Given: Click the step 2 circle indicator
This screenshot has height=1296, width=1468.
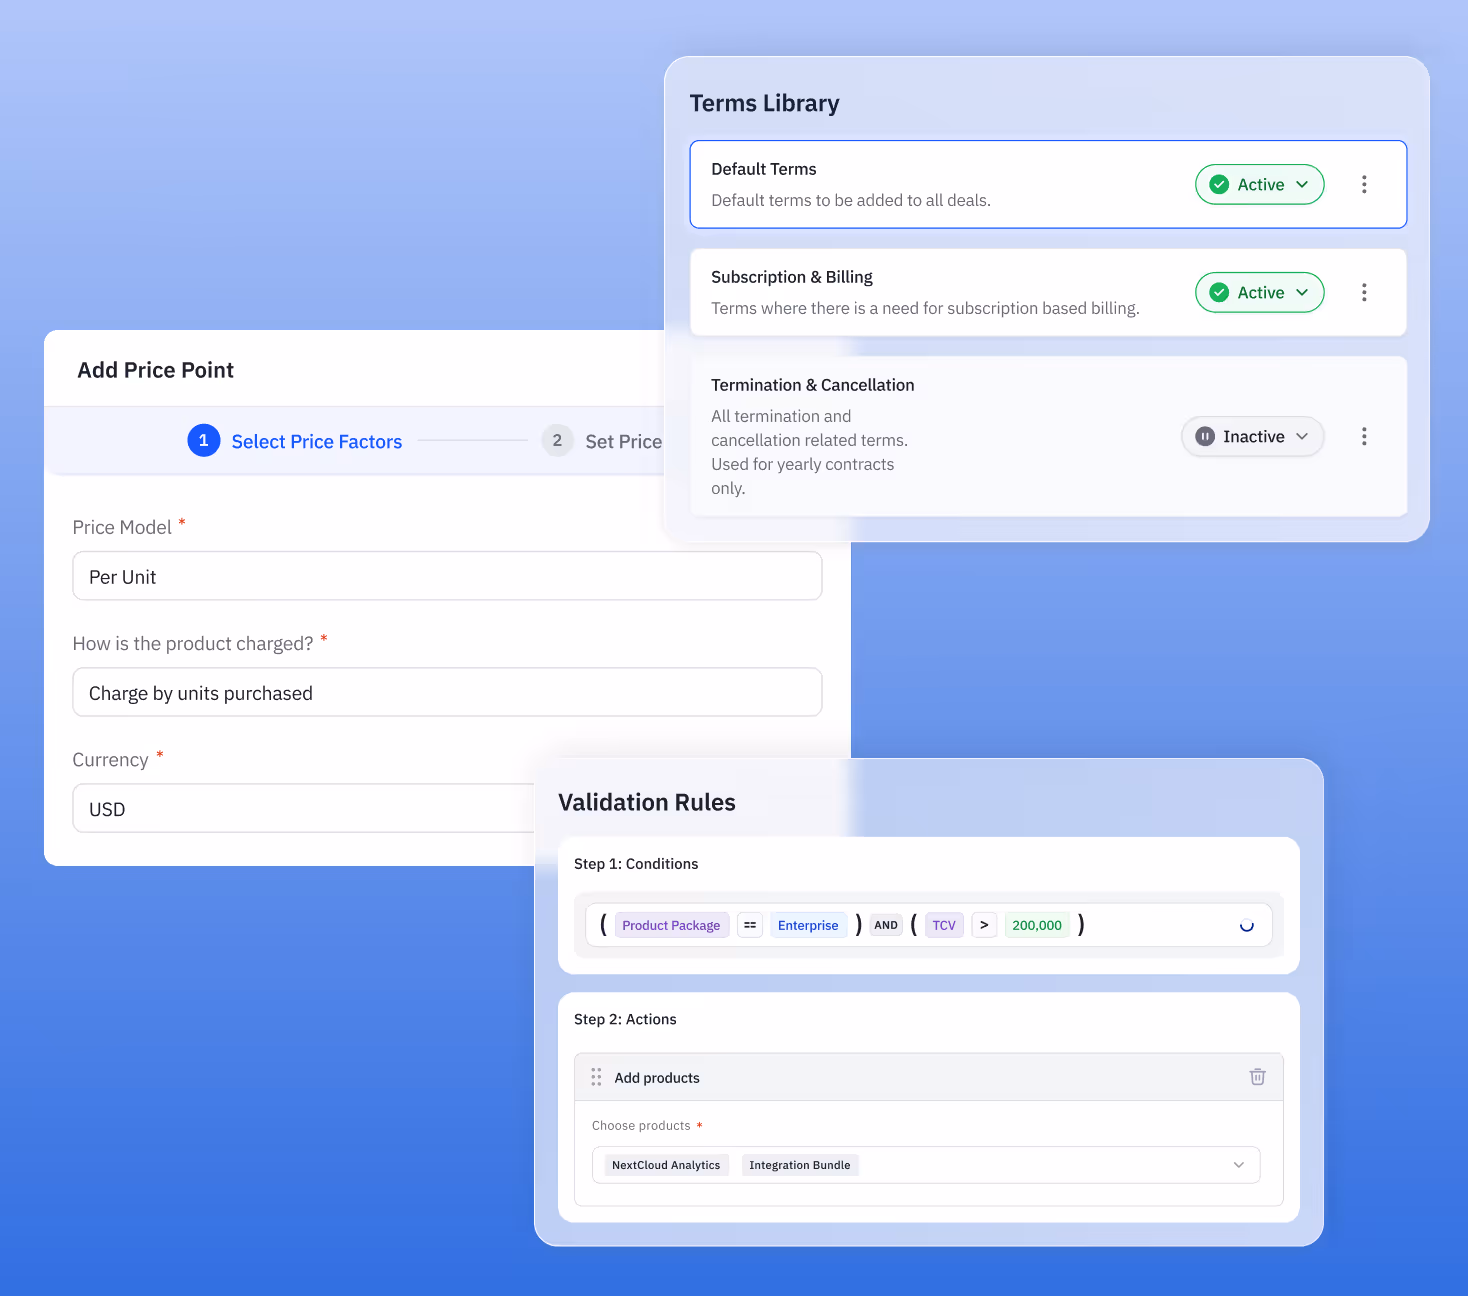Looking at the screenshot, I should click(557, 440).
